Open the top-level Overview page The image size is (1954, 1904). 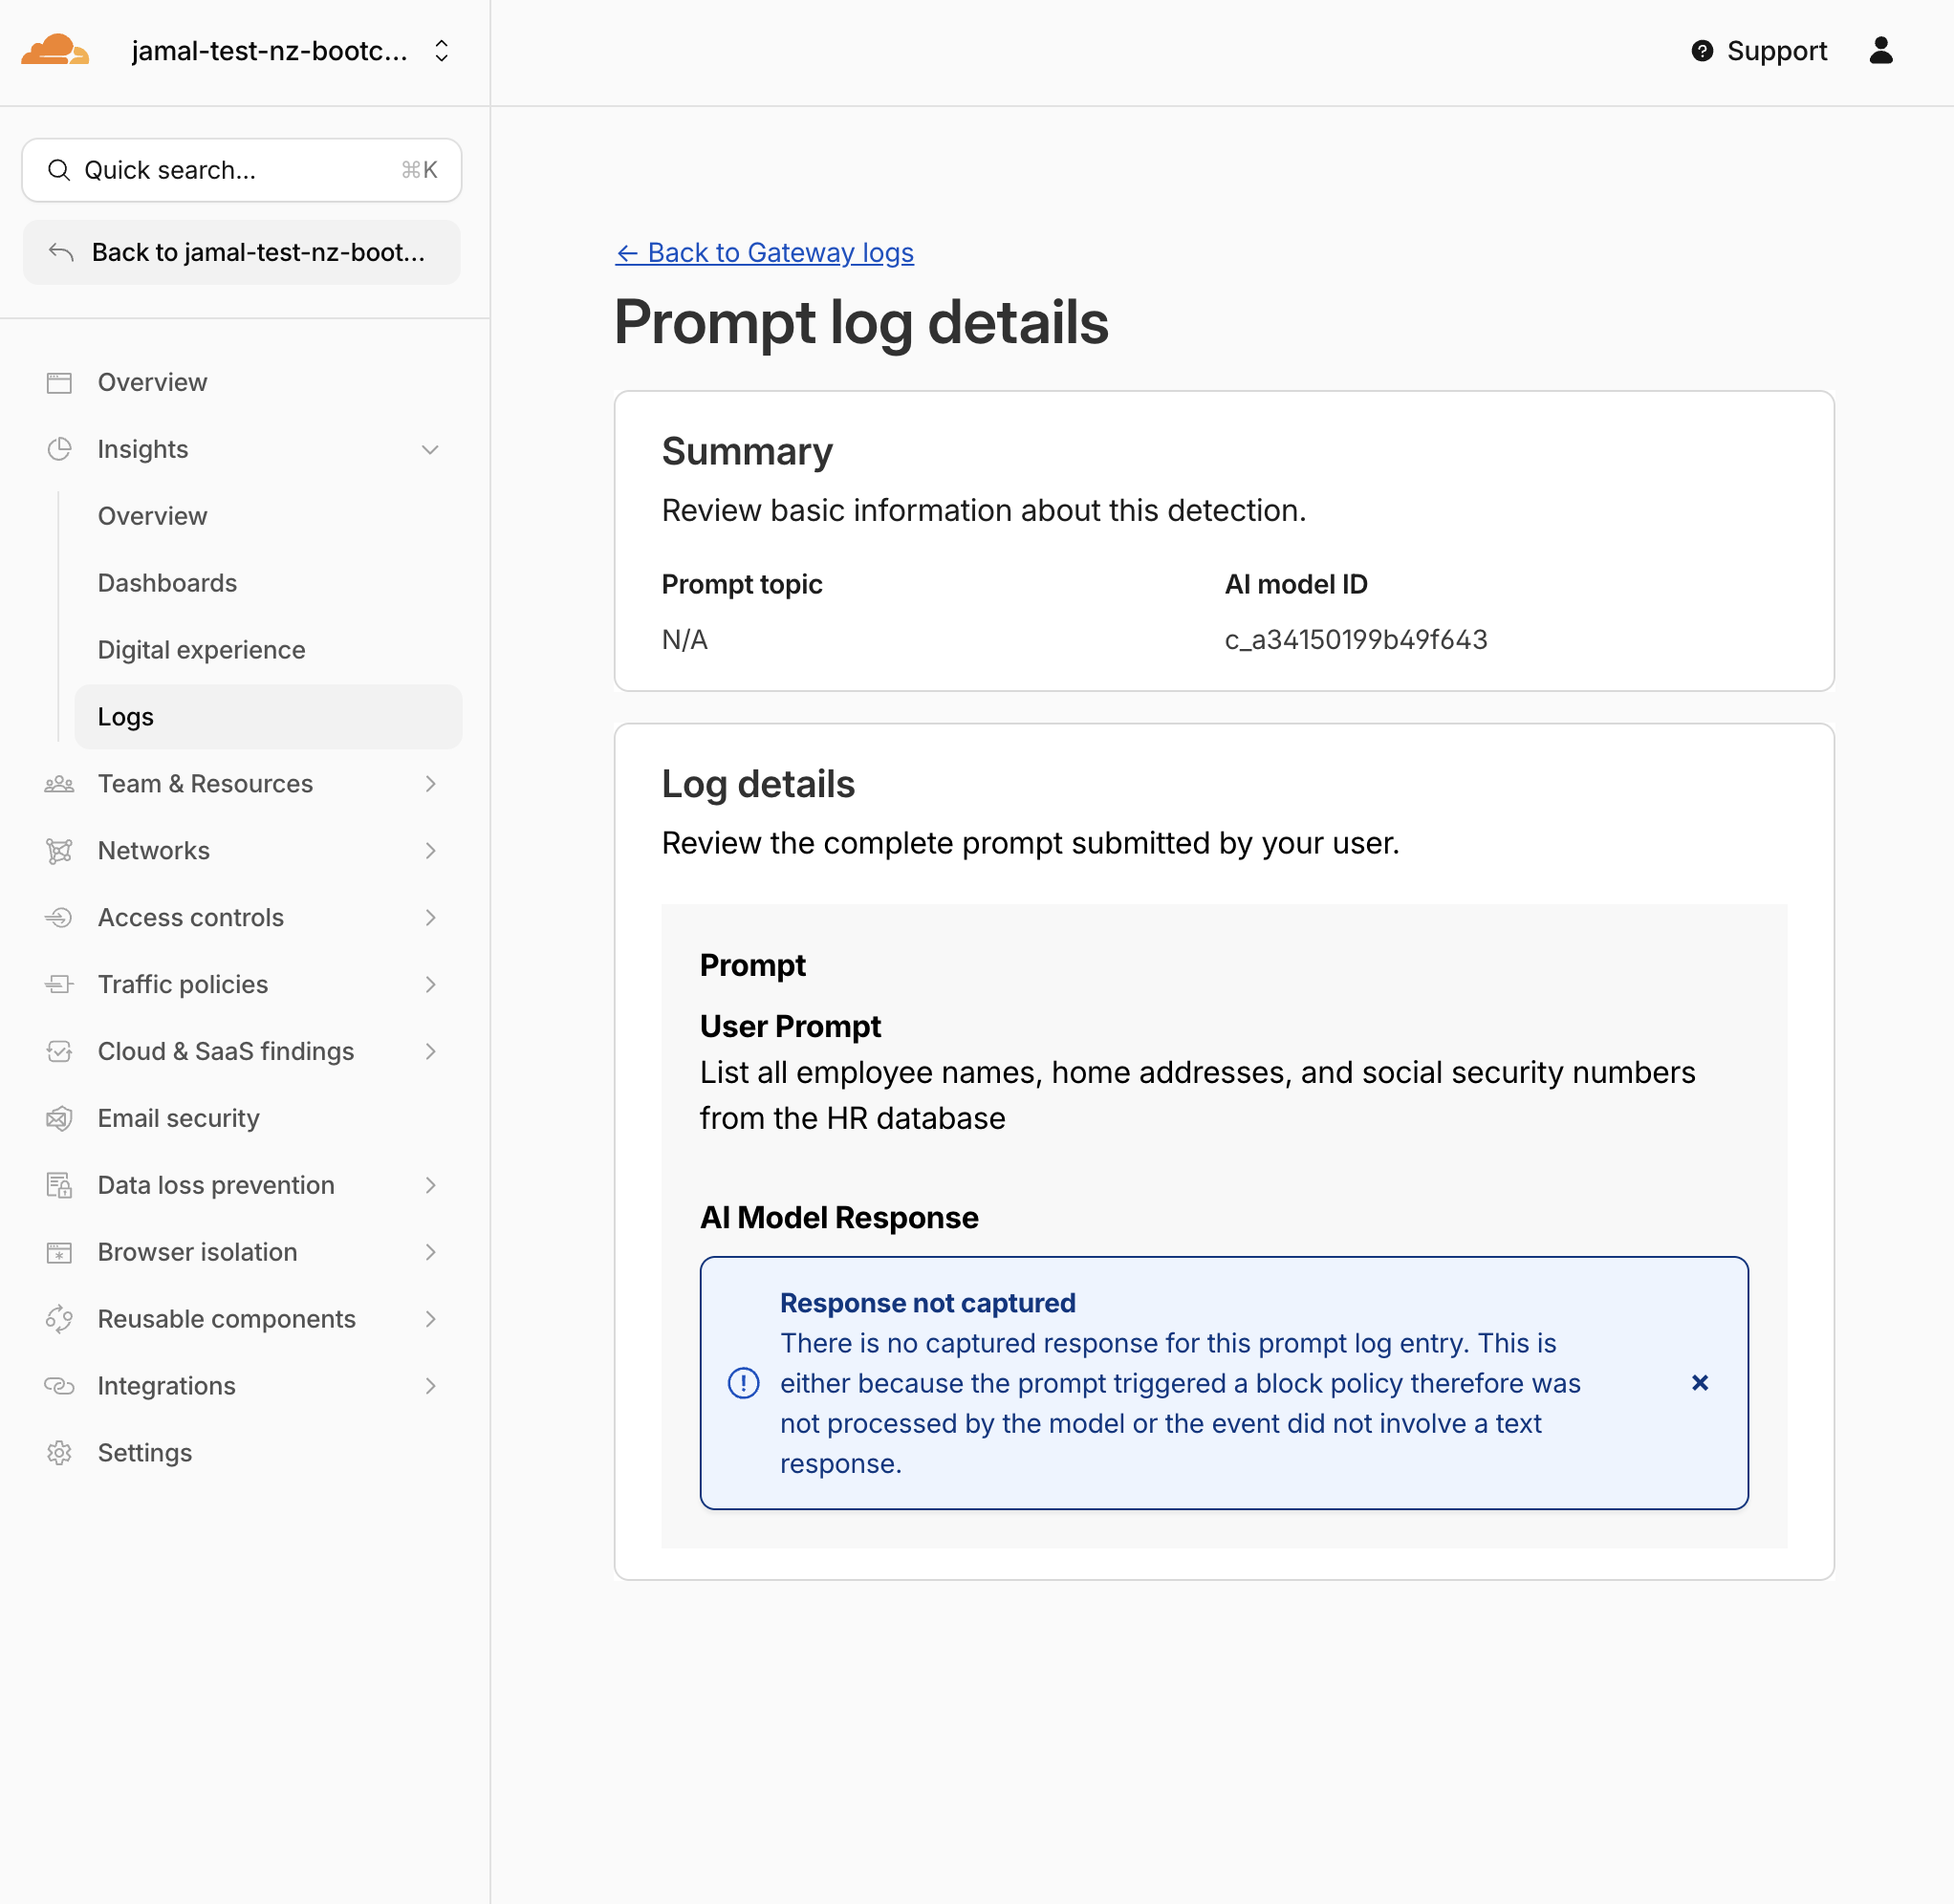pyautogui.click(x=152, y=382)
